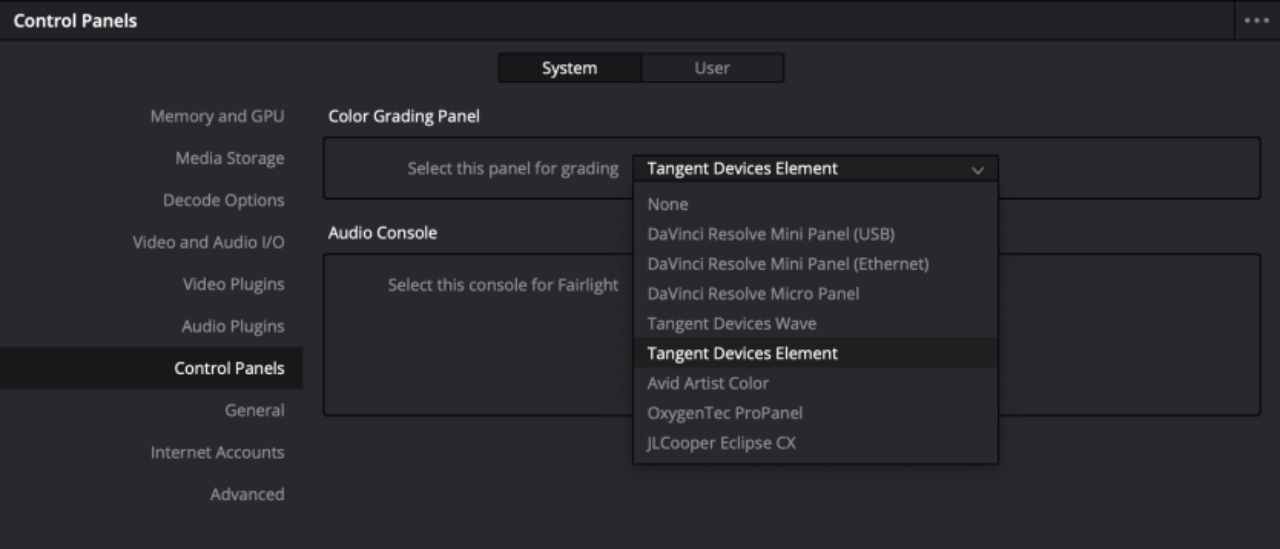
Task: Choose DaVinci Resolve Micro Panel option
Action: pyautogui.click(x=752, y=294)
